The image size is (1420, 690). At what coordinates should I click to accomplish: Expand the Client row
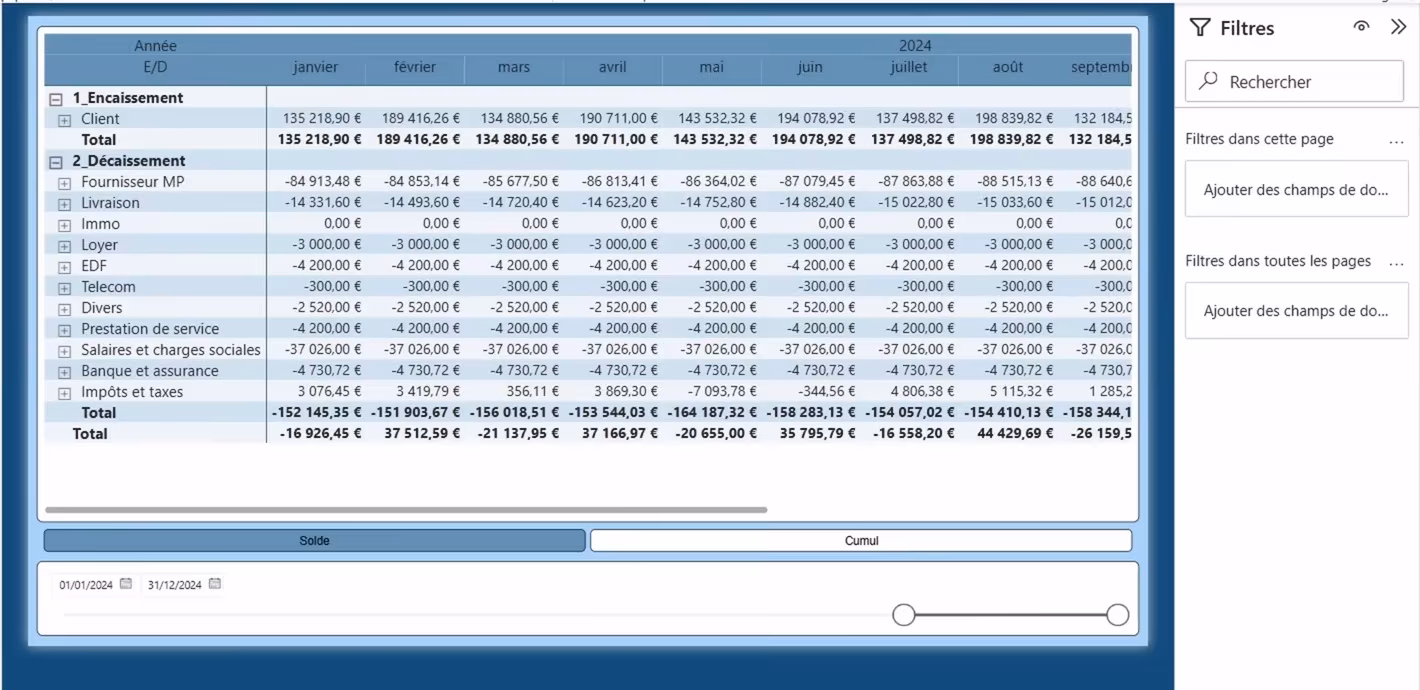(x=65, y=120)
